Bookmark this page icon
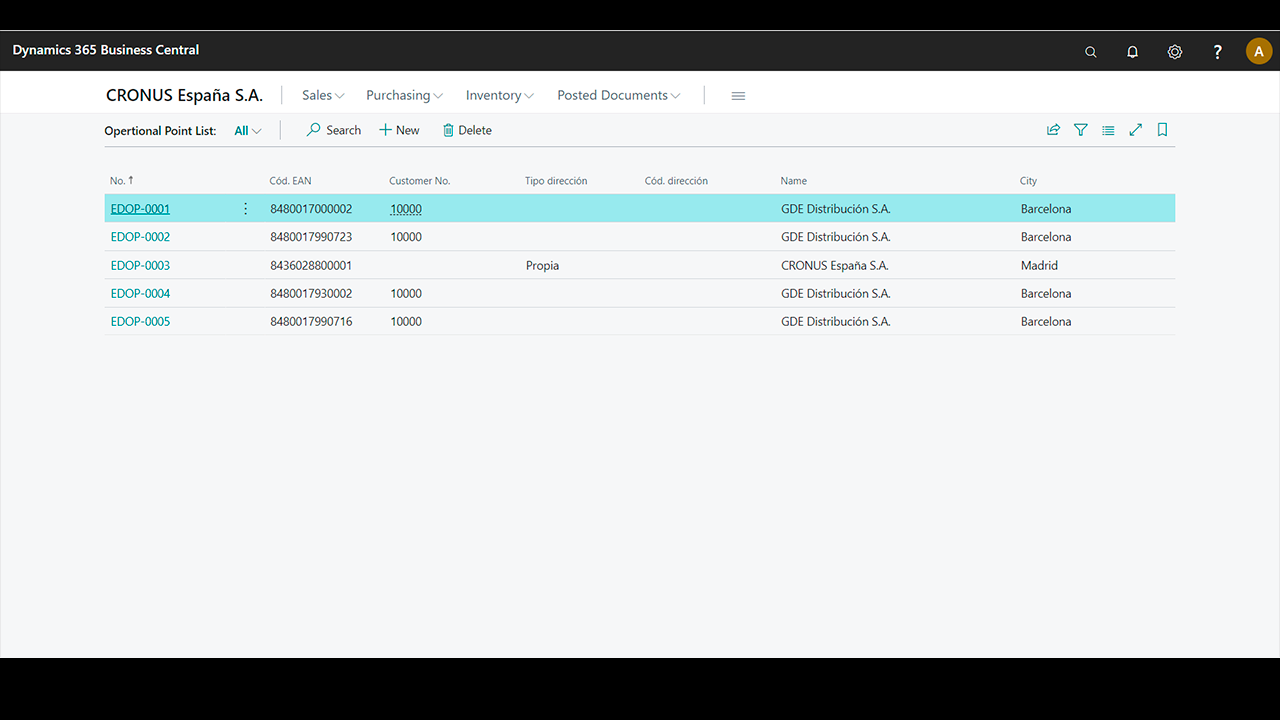This screenshot has width=1280, height=720. coord(1162,130)
